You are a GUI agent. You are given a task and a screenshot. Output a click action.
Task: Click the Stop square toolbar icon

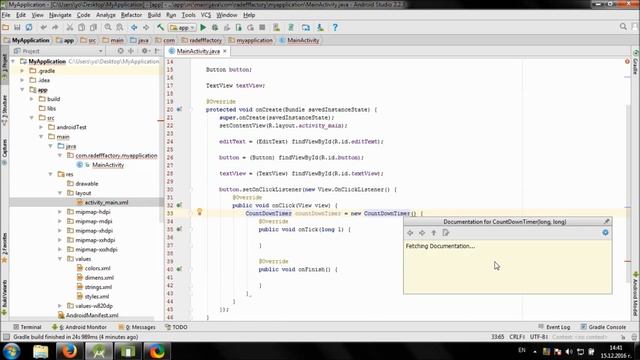tap(262, 27)
